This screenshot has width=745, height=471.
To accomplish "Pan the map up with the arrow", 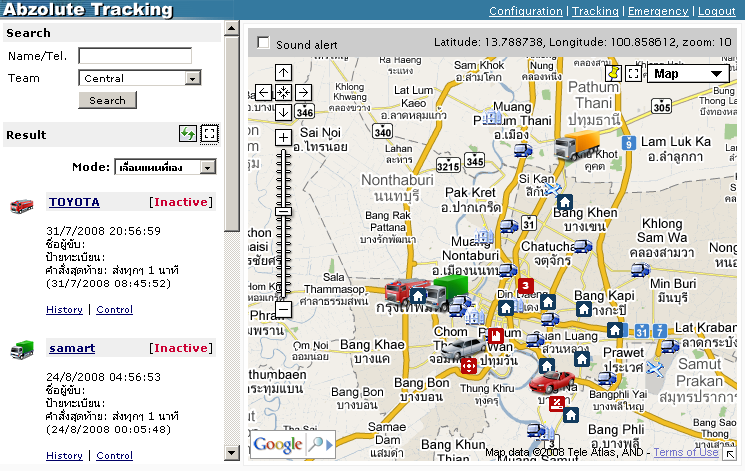I will (283, 73).
